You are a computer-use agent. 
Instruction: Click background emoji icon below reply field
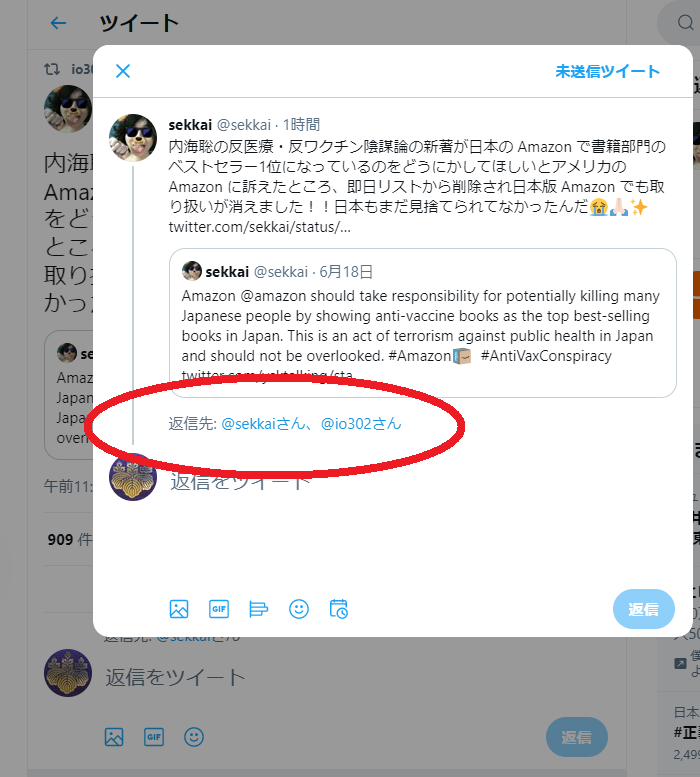tap(194, 737)
